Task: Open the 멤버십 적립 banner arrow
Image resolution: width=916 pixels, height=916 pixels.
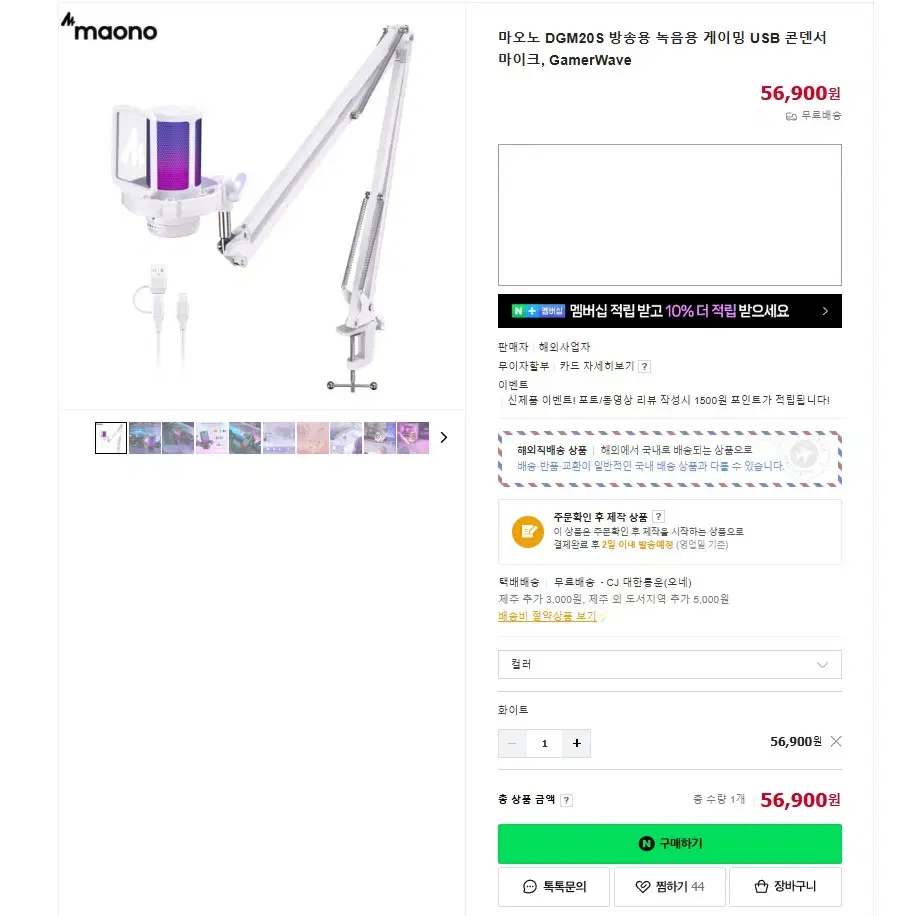Action: (825, 311)
